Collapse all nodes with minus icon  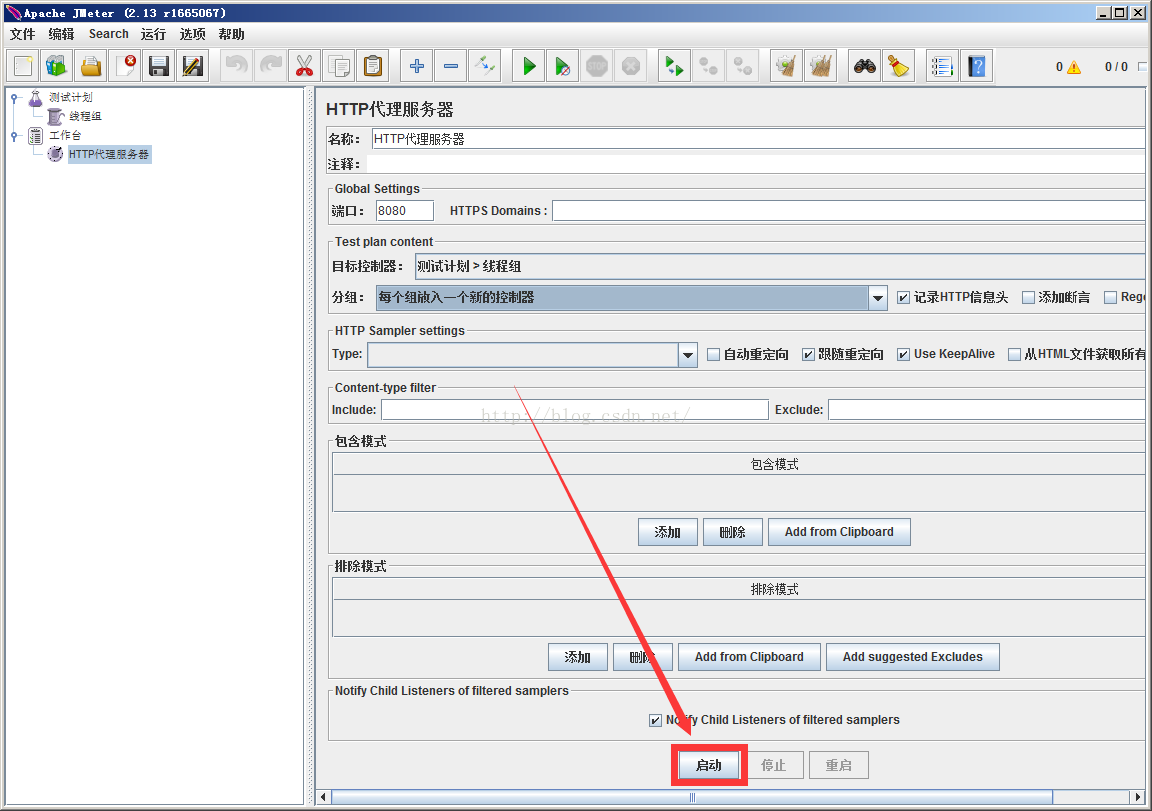[450, 66]
